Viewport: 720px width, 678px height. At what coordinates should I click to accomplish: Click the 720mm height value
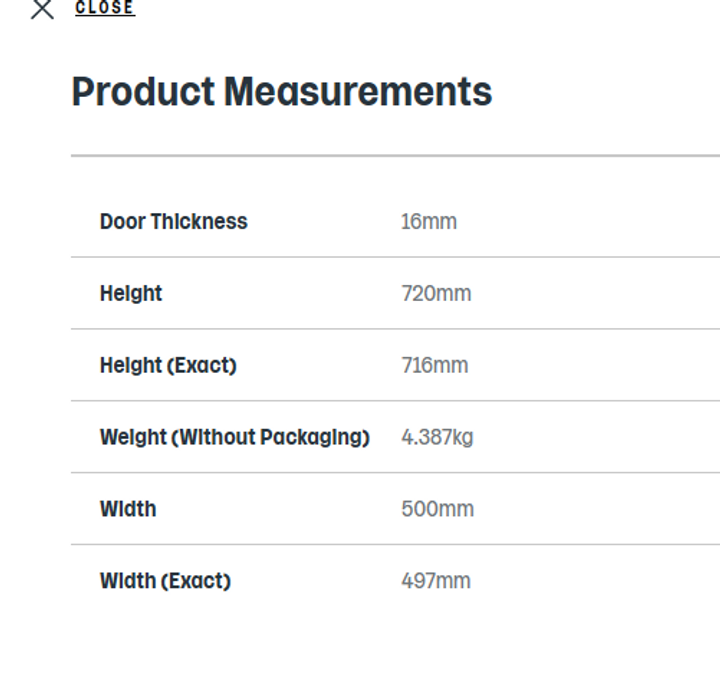[435, 294]
